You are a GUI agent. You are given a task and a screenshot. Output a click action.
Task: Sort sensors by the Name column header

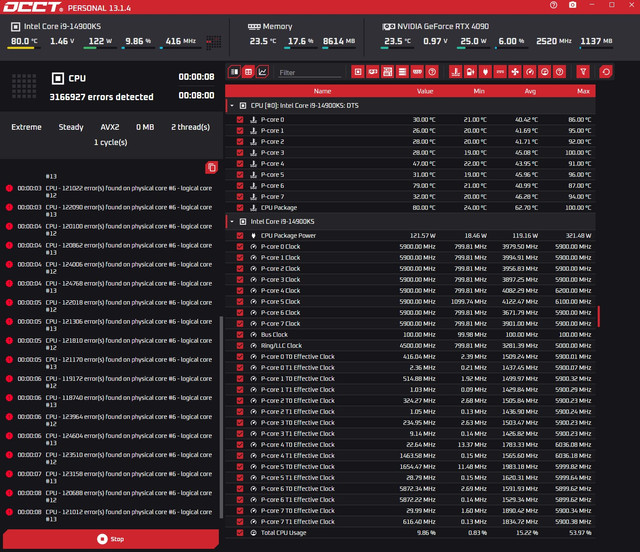click(322, 91)
